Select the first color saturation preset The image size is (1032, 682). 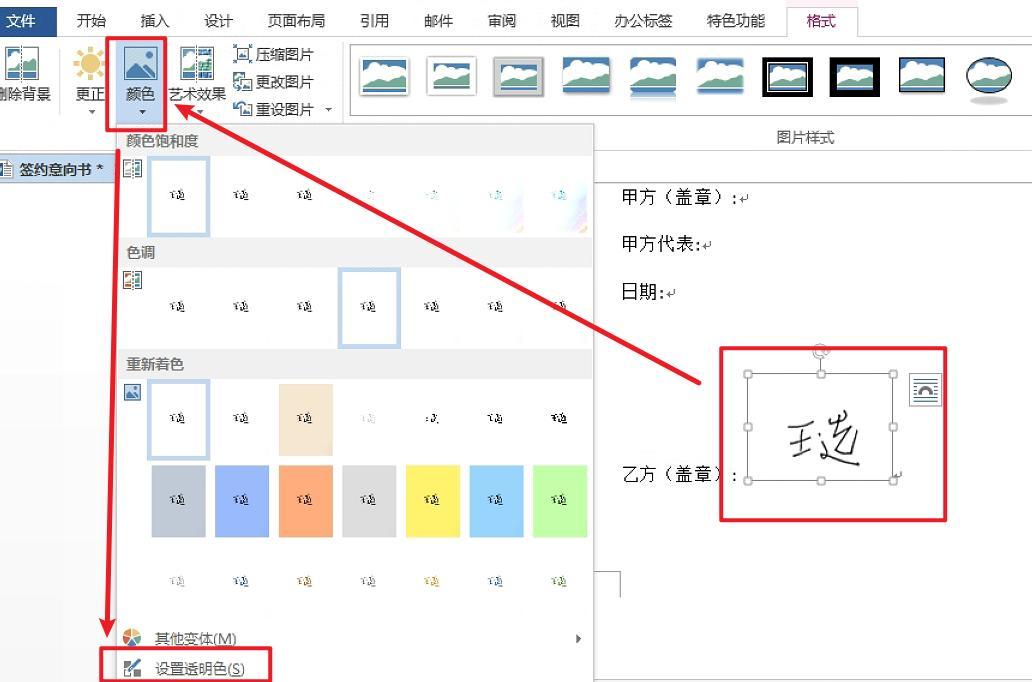[178, 196]
